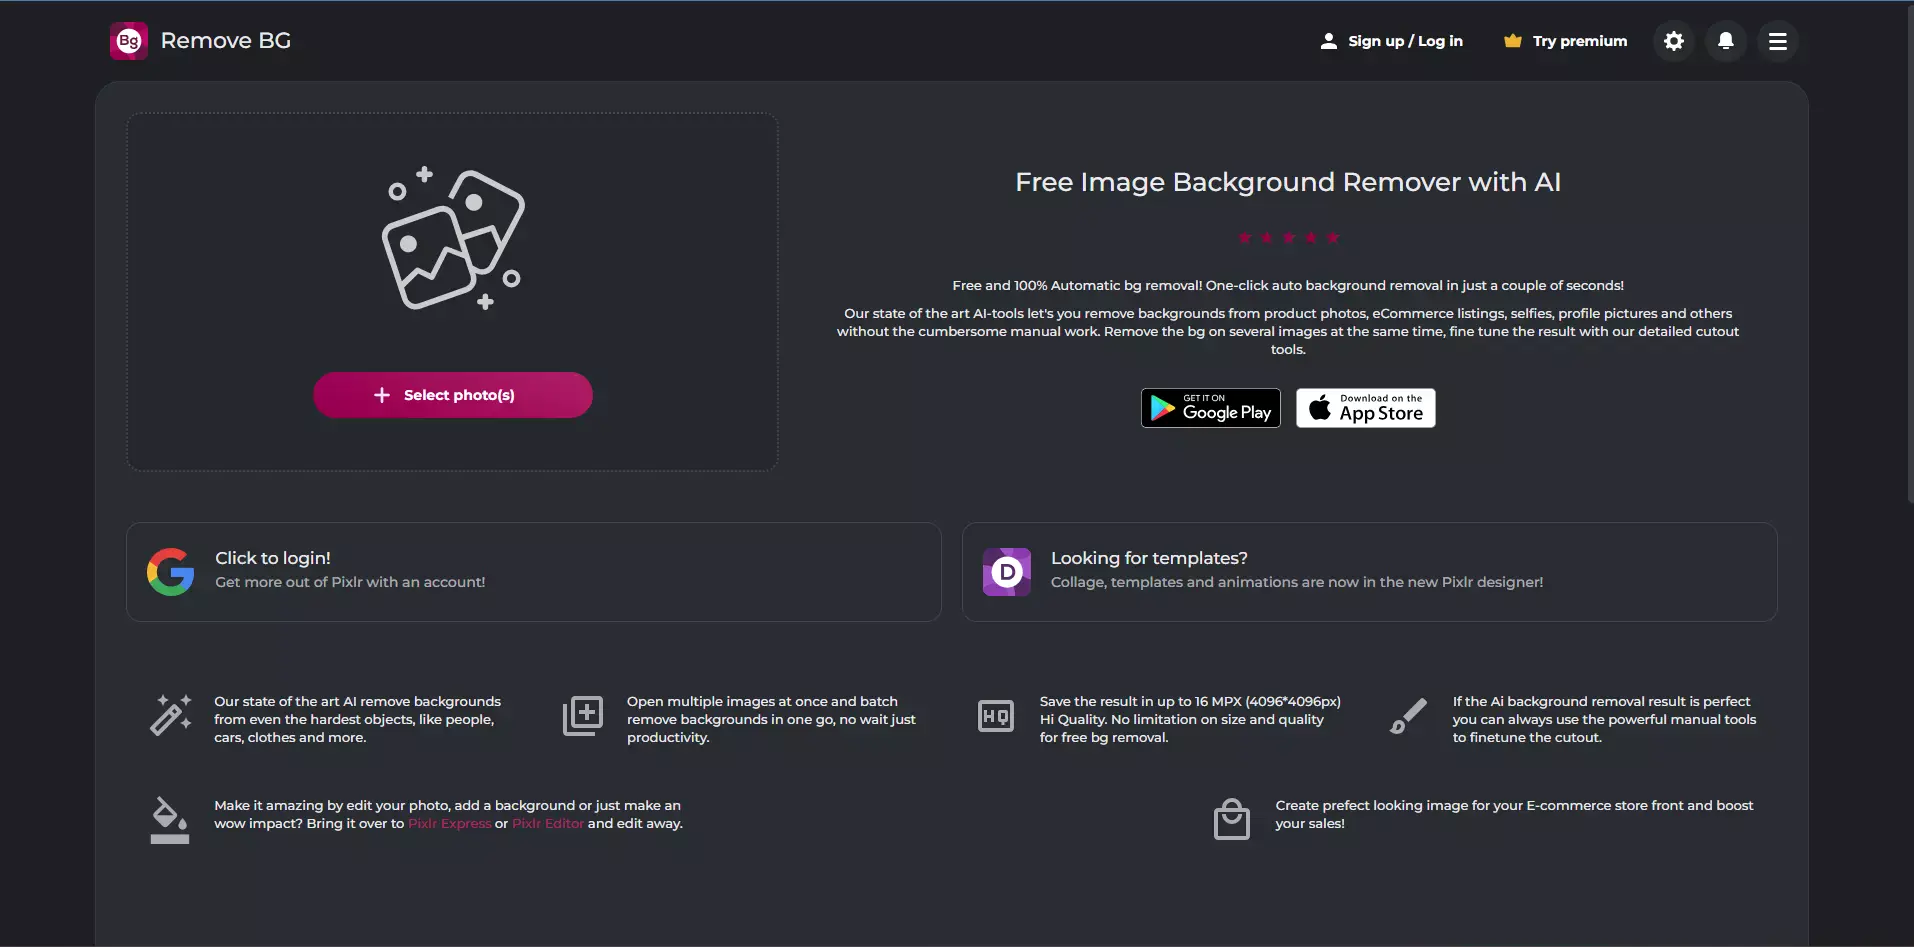Click Sign up / Log in
This screenshot has width=1914, height=947.
point(1391,41)
